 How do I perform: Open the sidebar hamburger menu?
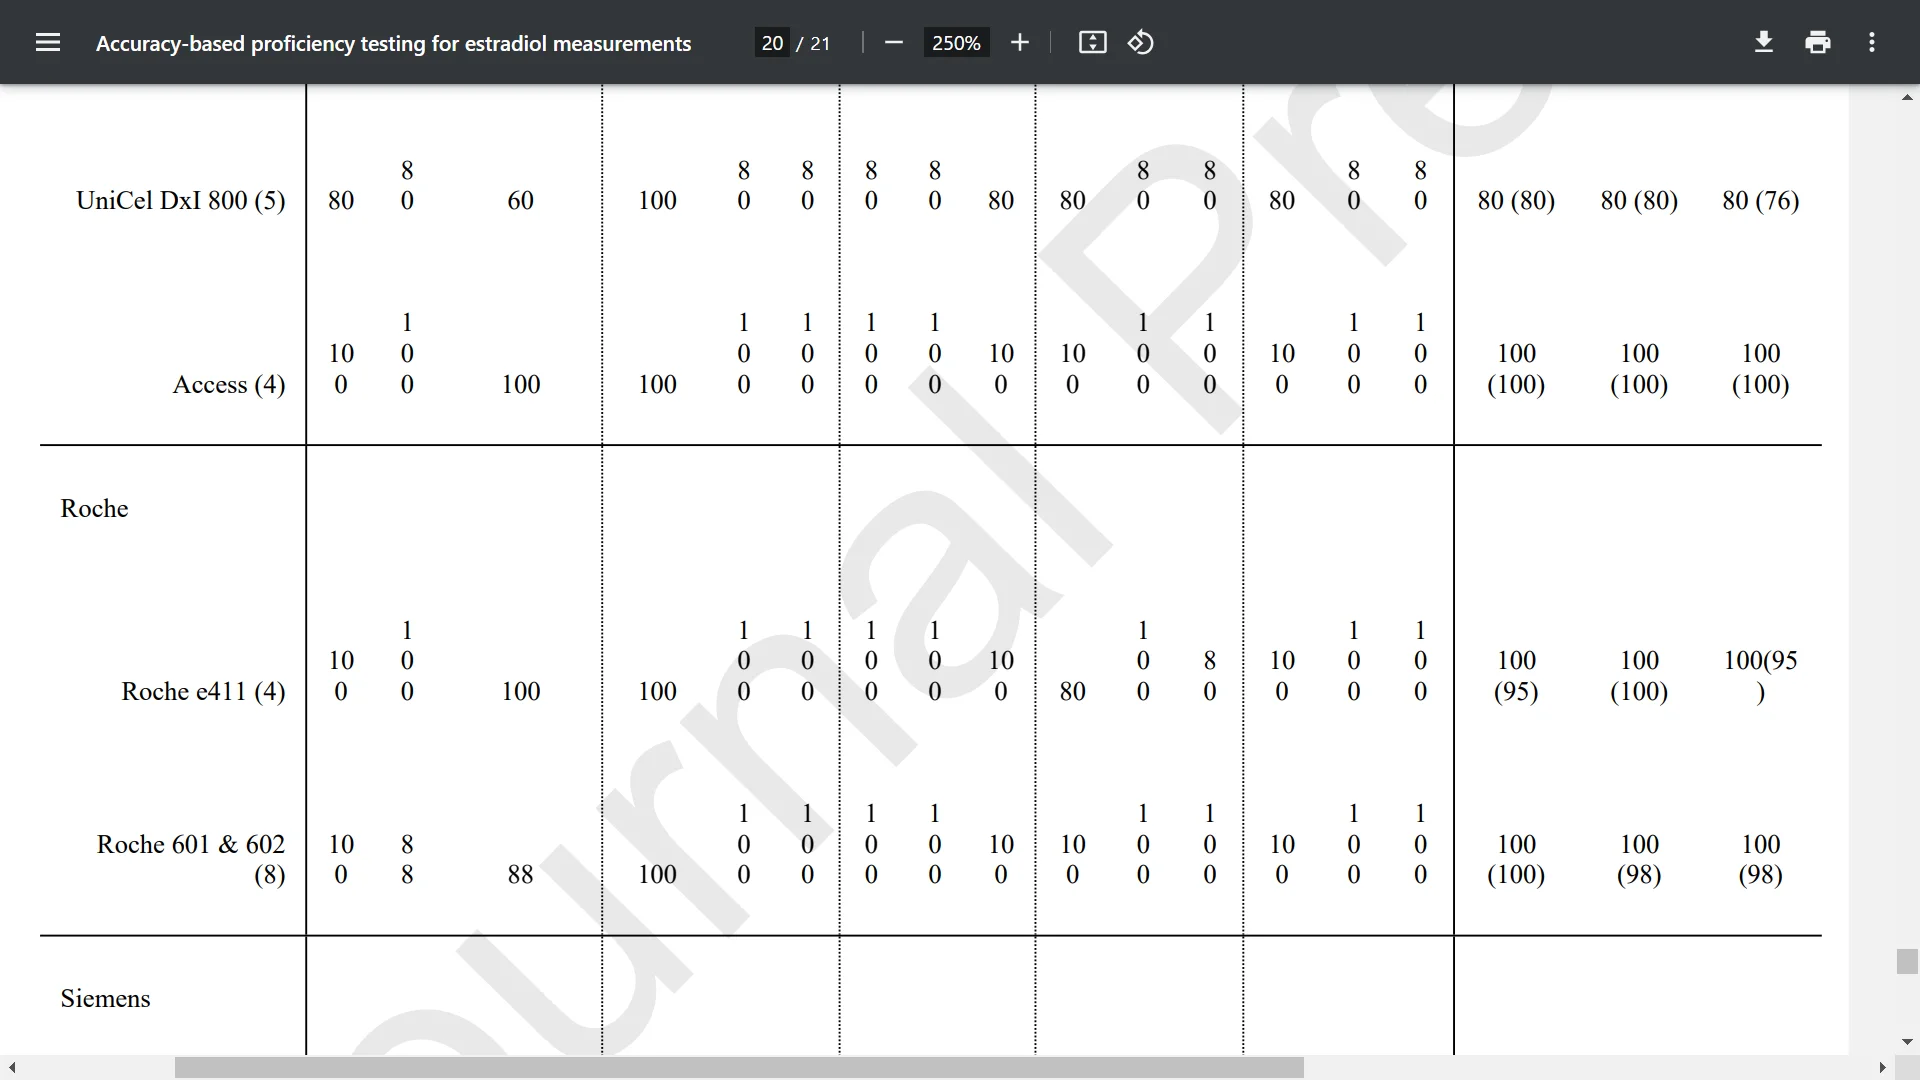click(48, 42)
